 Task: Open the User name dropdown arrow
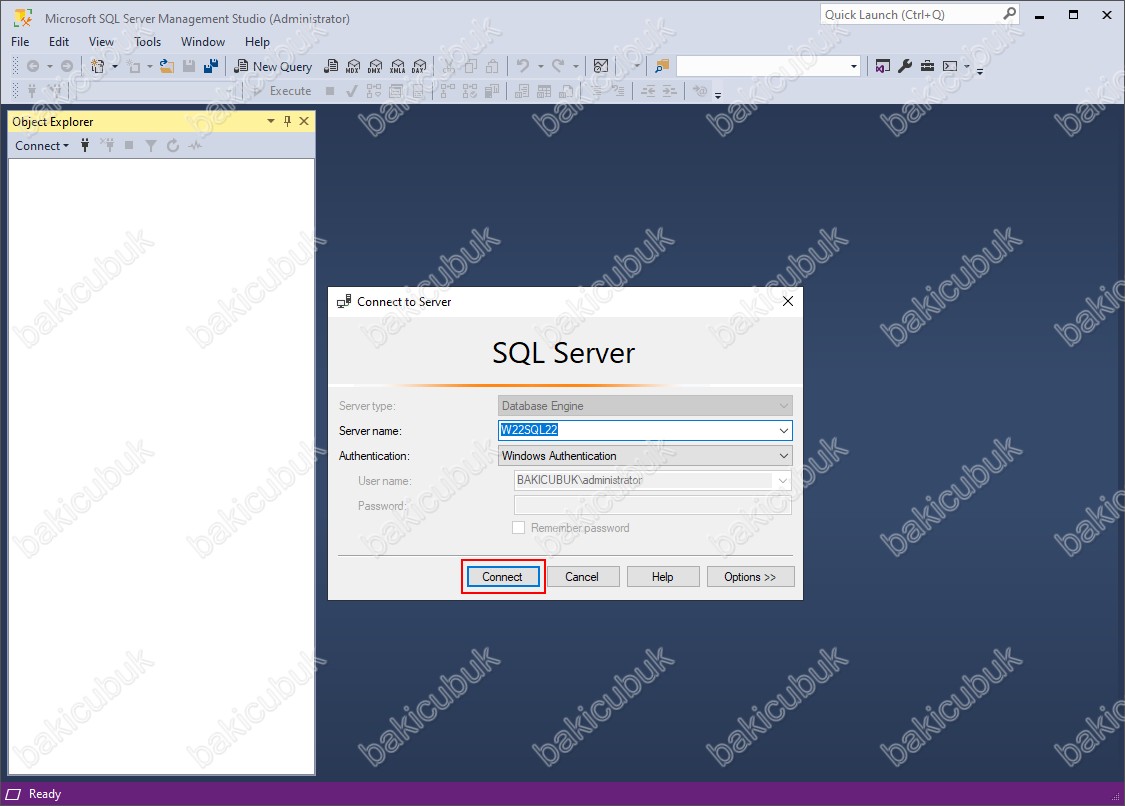[783, 480]
